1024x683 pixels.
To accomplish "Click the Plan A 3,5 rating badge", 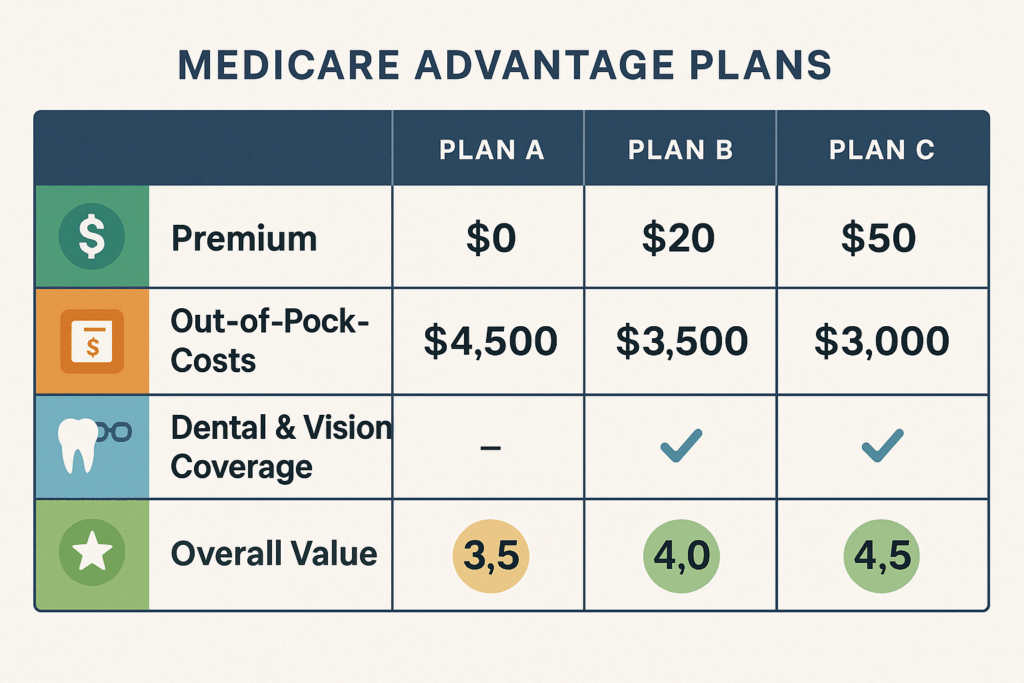I will (490, 554).
